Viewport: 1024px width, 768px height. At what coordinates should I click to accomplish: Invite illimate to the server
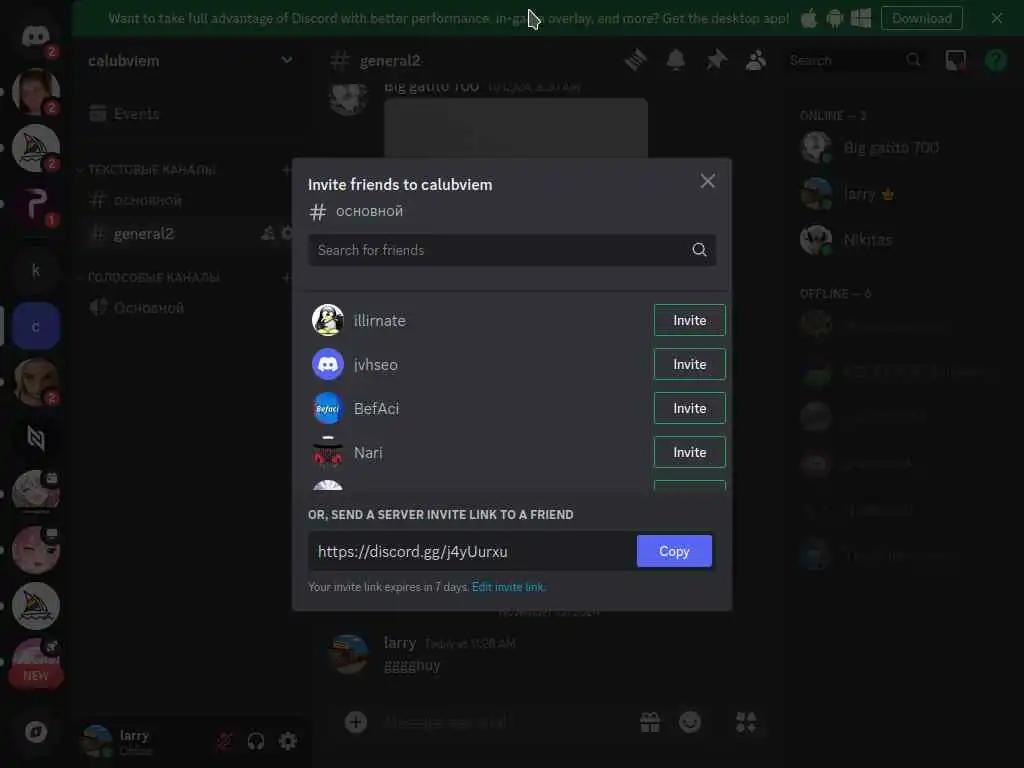(689, 320)
